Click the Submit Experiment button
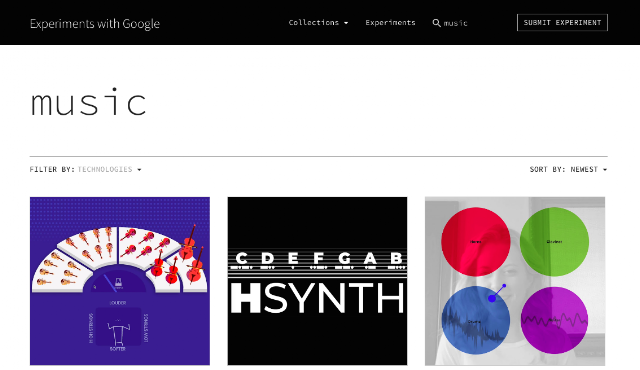The image size is (640, 370). [562, 22]
